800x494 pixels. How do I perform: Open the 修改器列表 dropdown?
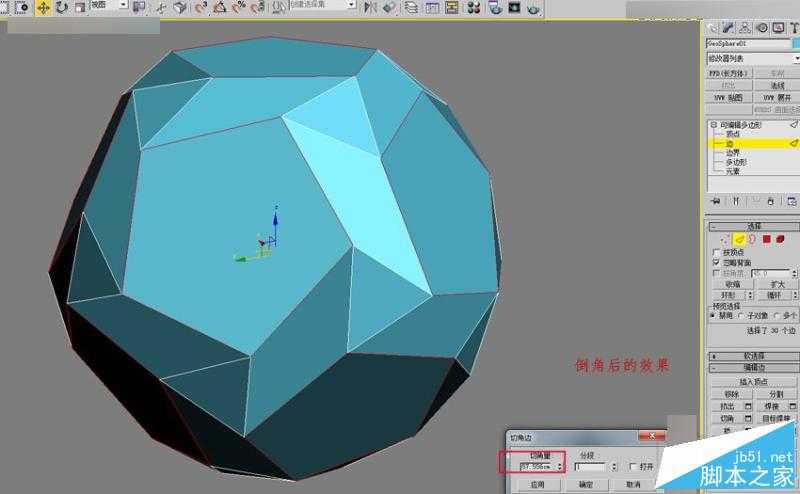(753, 59)
